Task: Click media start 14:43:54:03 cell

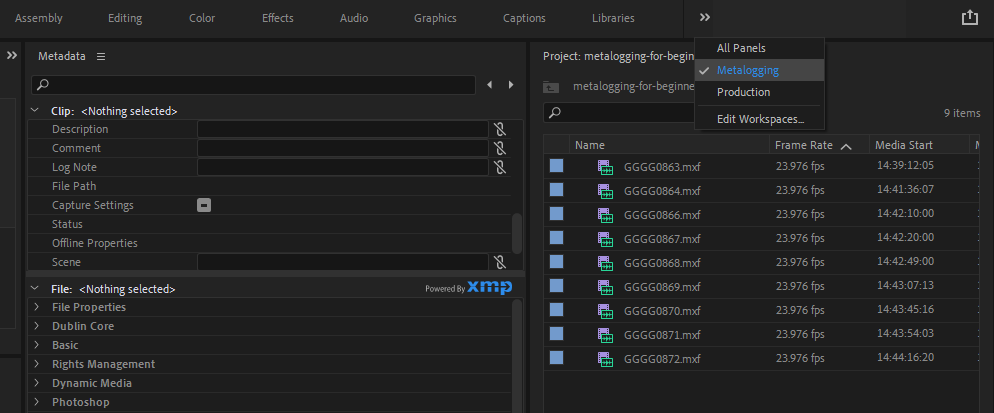Action: (x=905, y=334)
